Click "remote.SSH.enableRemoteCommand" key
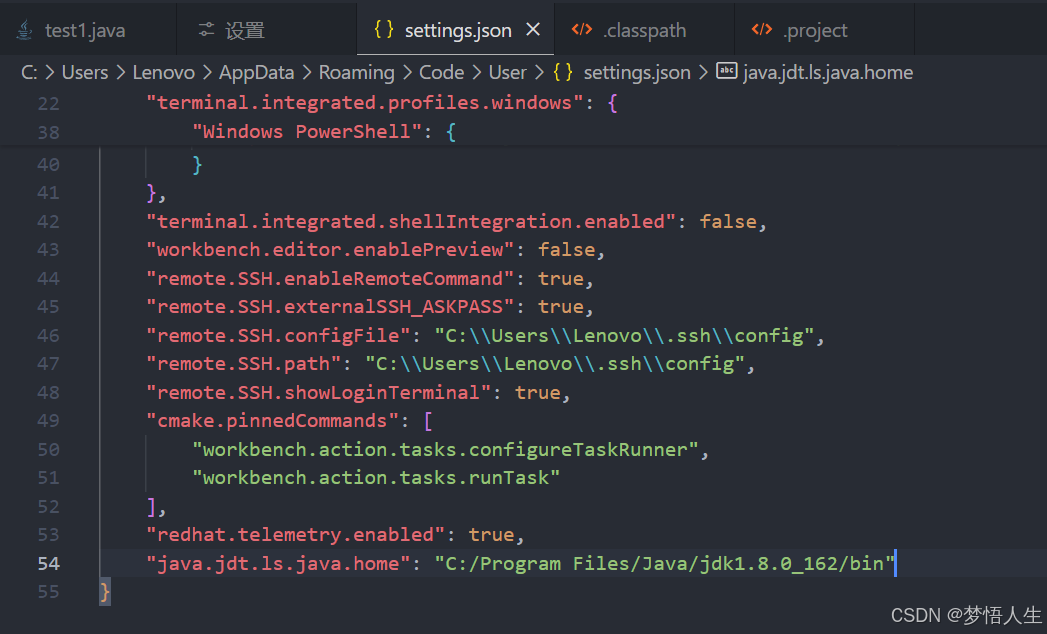The height and width of the screenshot is (634, 1047). (x=331, y=279)
